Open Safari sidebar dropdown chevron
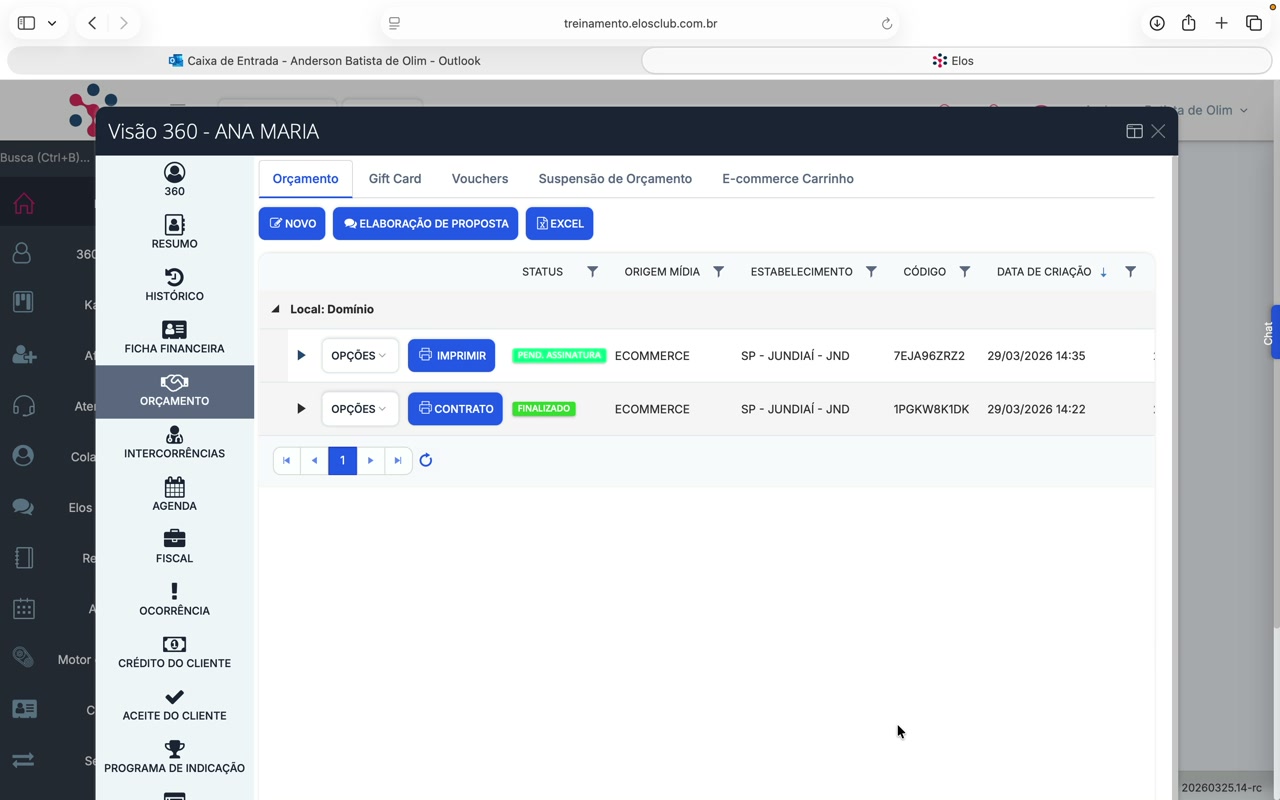This screenshot has width=1280, height=800. click(52, 23)
